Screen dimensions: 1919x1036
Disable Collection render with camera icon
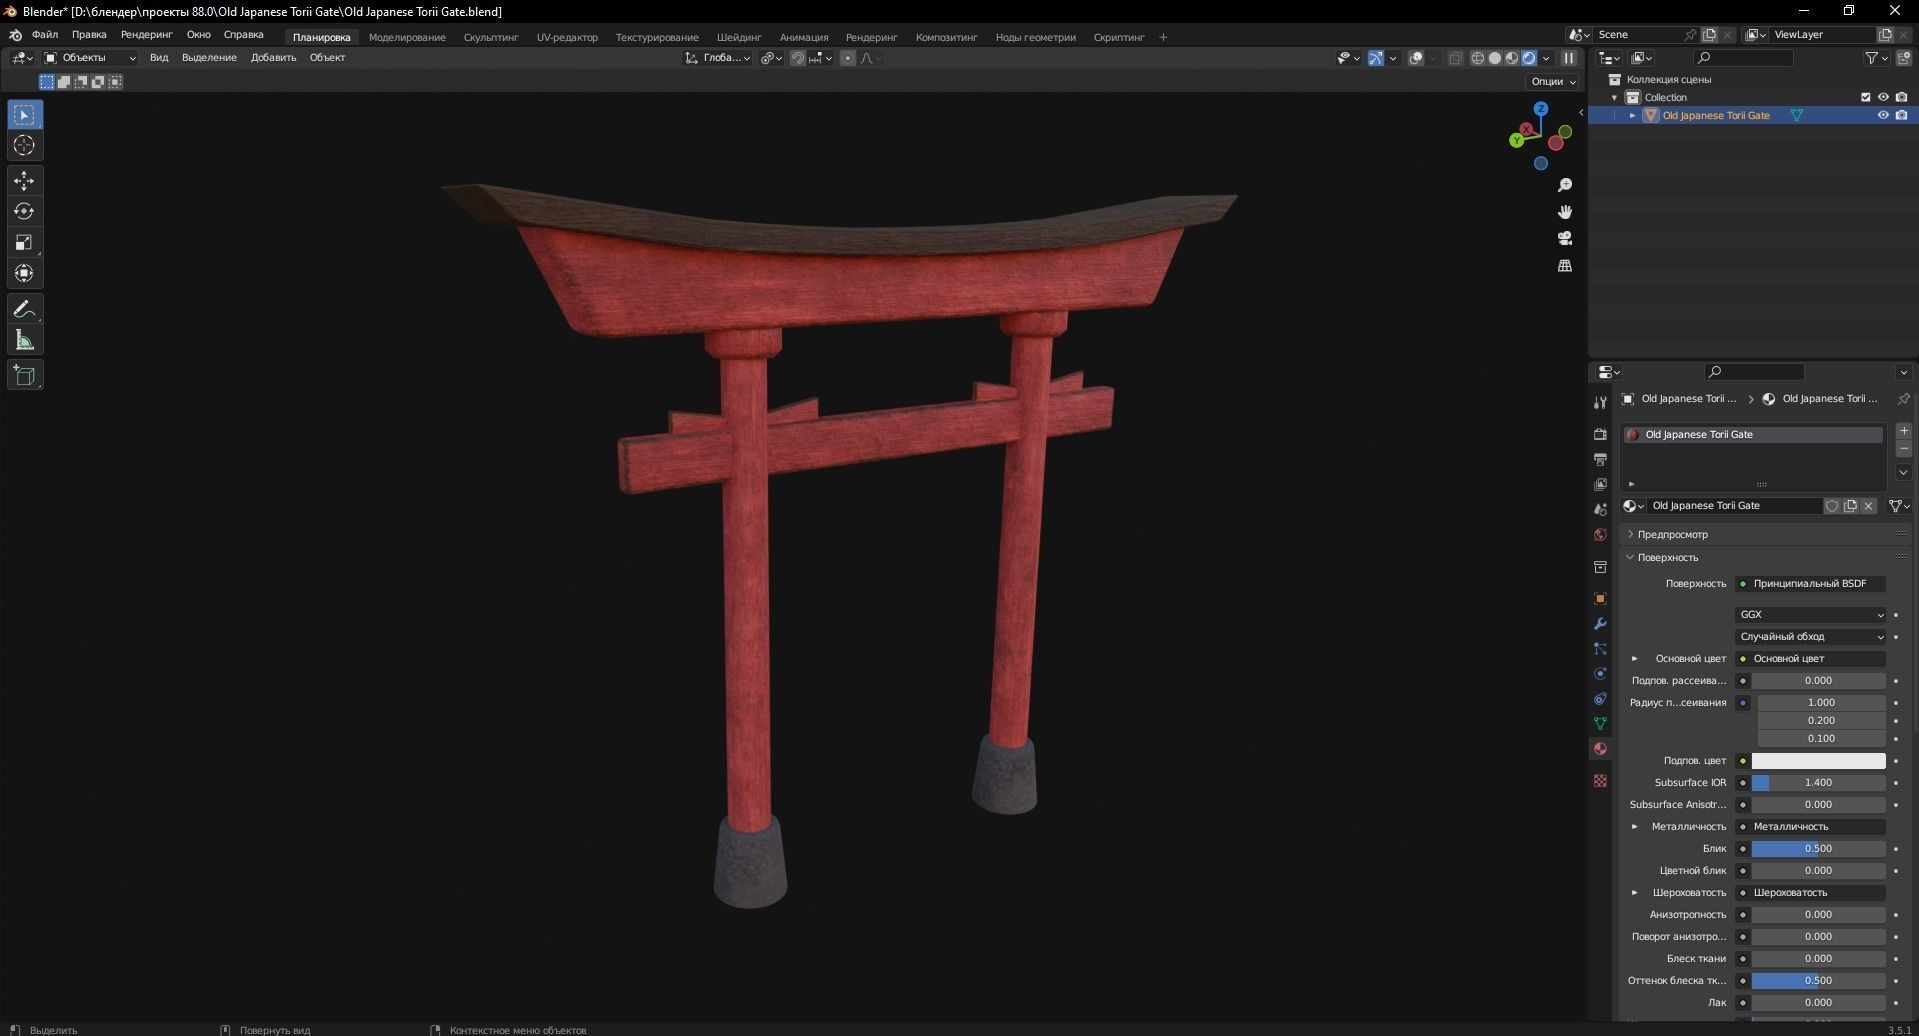pyautogui.click(x=1901, y=97)
